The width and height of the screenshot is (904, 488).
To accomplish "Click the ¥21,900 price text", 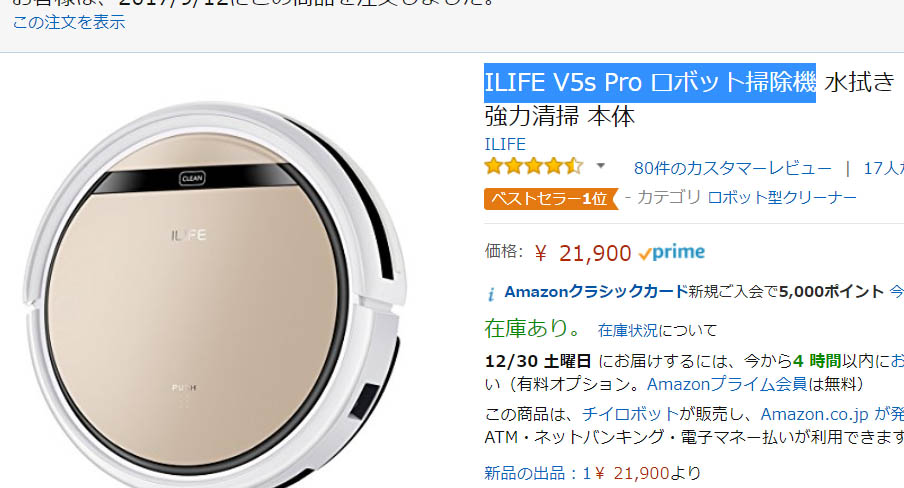I will [x=583, y=253].
